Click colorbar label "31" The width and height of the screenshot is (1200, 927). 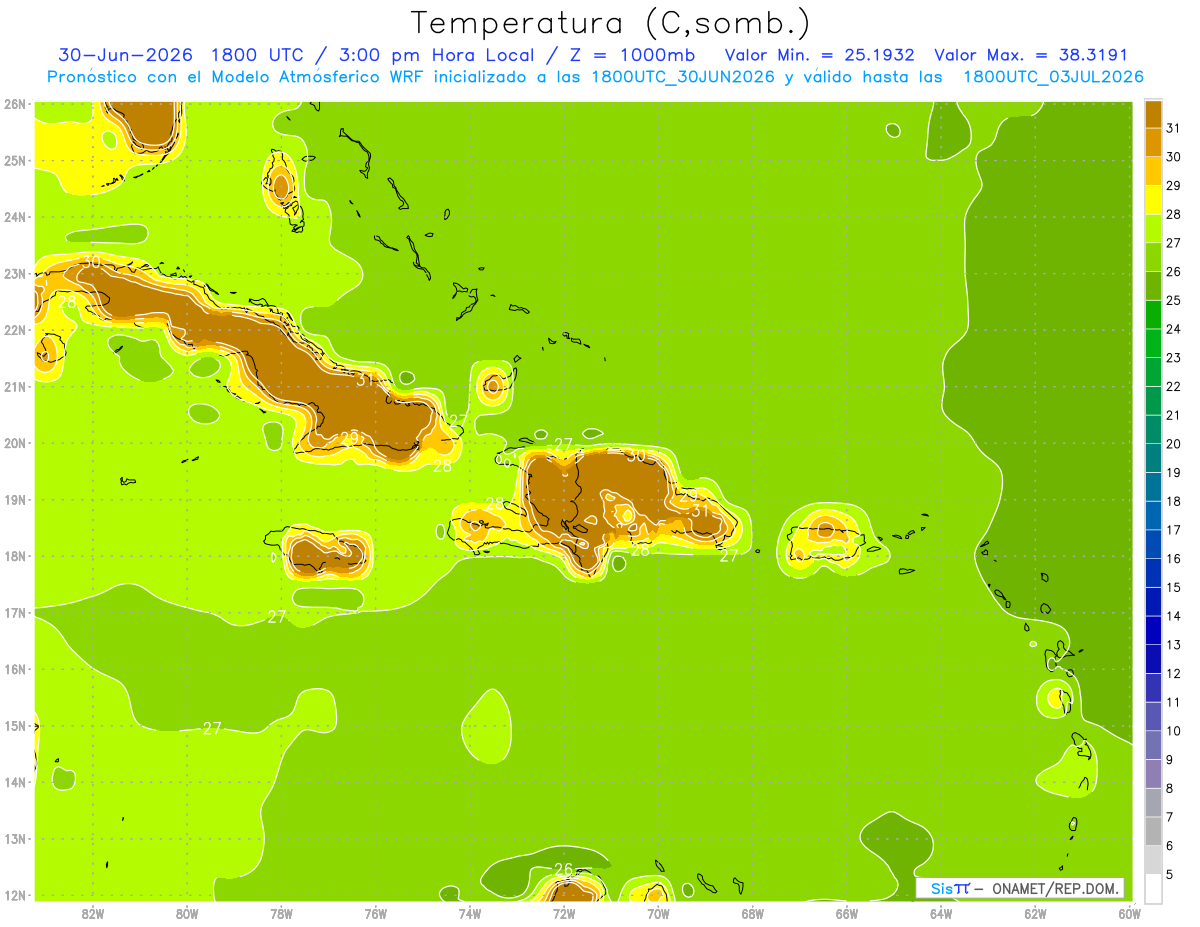1174,128
